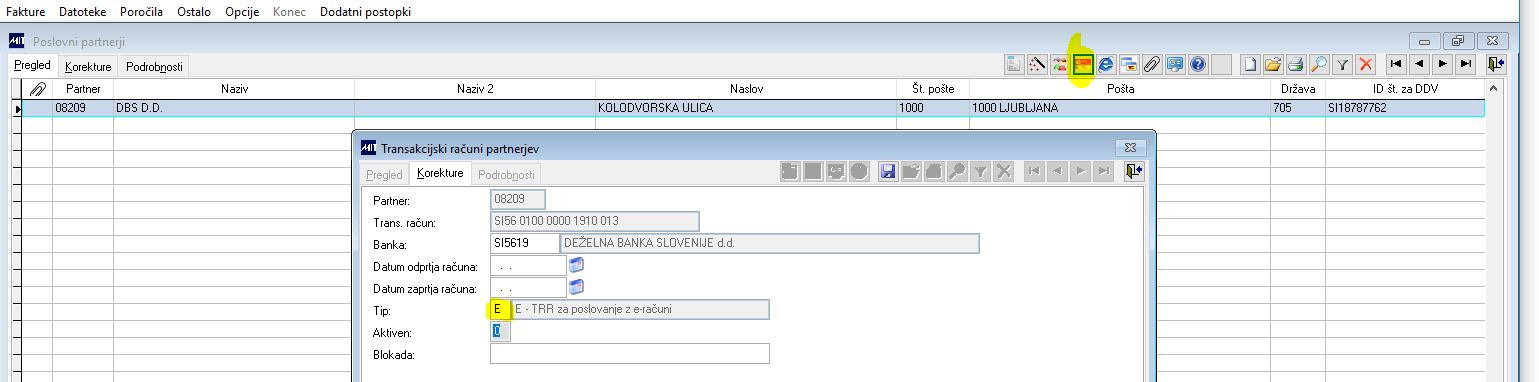The height and width of the screenshot is (382, 1539).
Task: Open the Dodatni postopki menu
Action: [365, 12]
